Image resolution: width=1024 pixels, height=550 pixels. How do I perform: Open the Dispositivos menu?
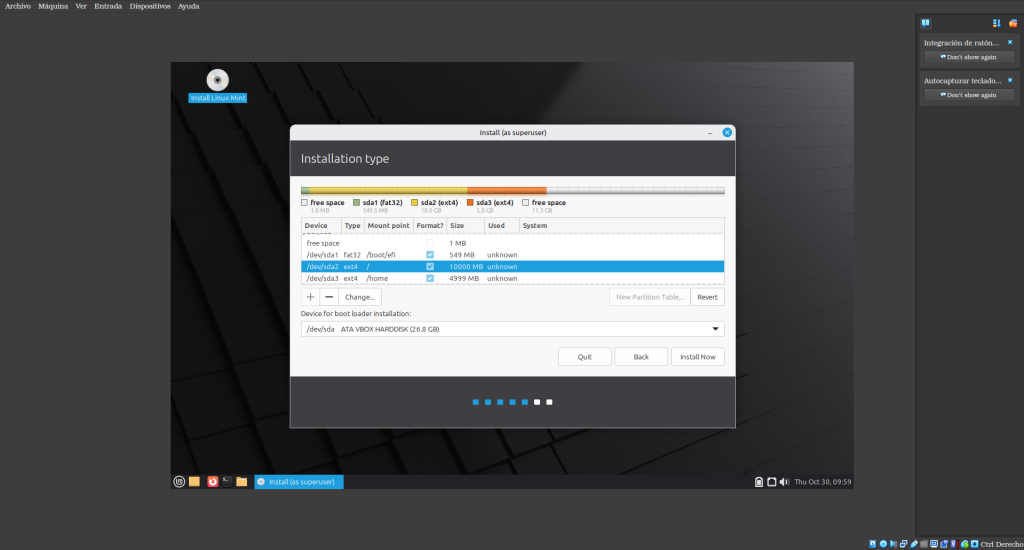pyautogui.click(x=150, y=6)
